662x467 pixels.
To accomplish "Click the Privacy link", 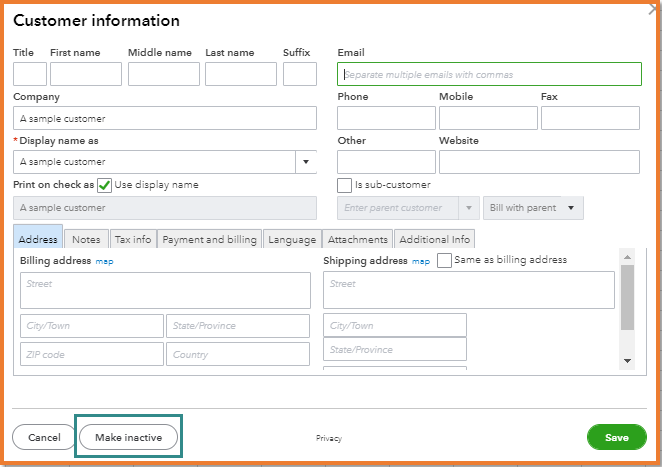I will click(329, 438).
